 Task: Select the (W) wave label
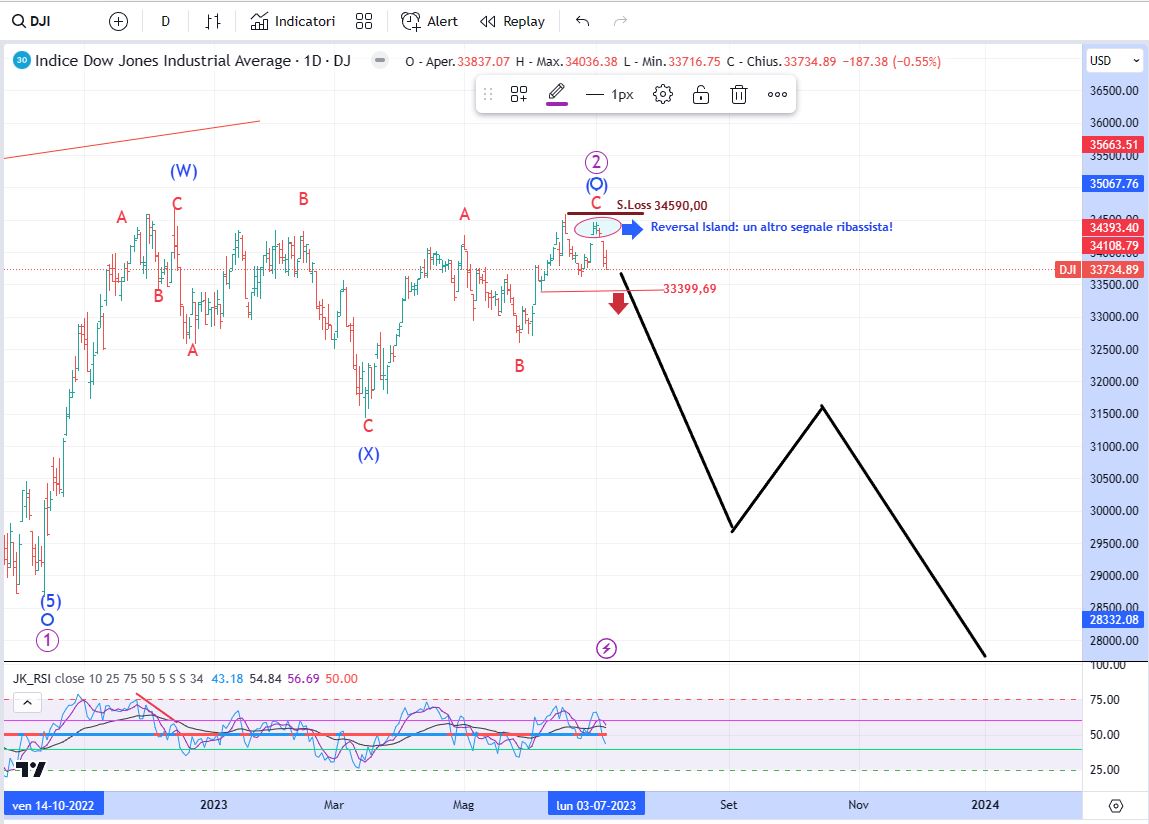pos(184,171)
